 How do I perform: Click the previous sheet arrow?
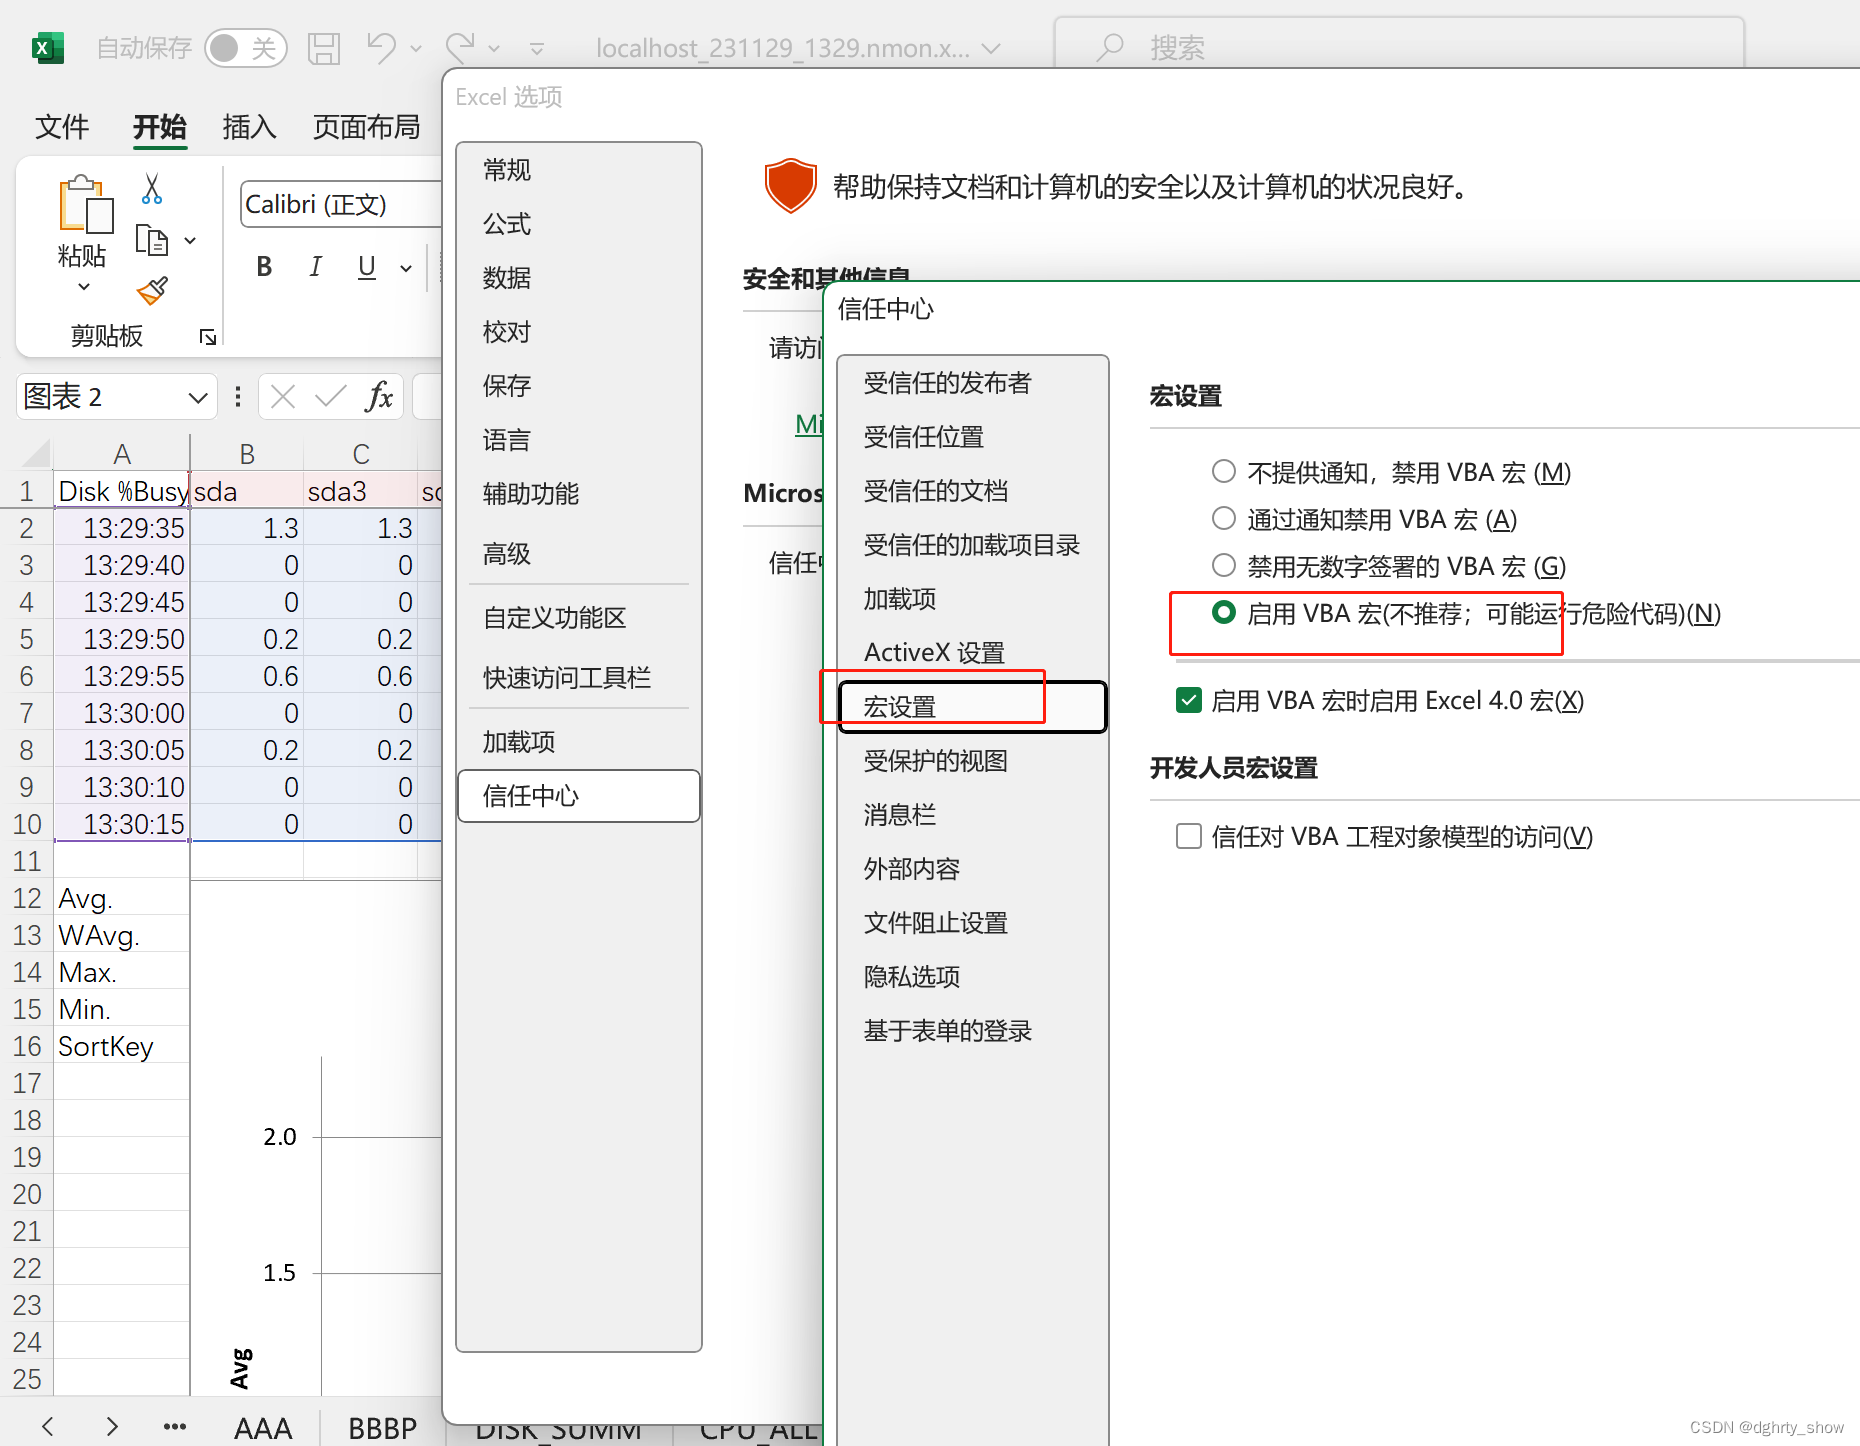tap(47, 1426)
